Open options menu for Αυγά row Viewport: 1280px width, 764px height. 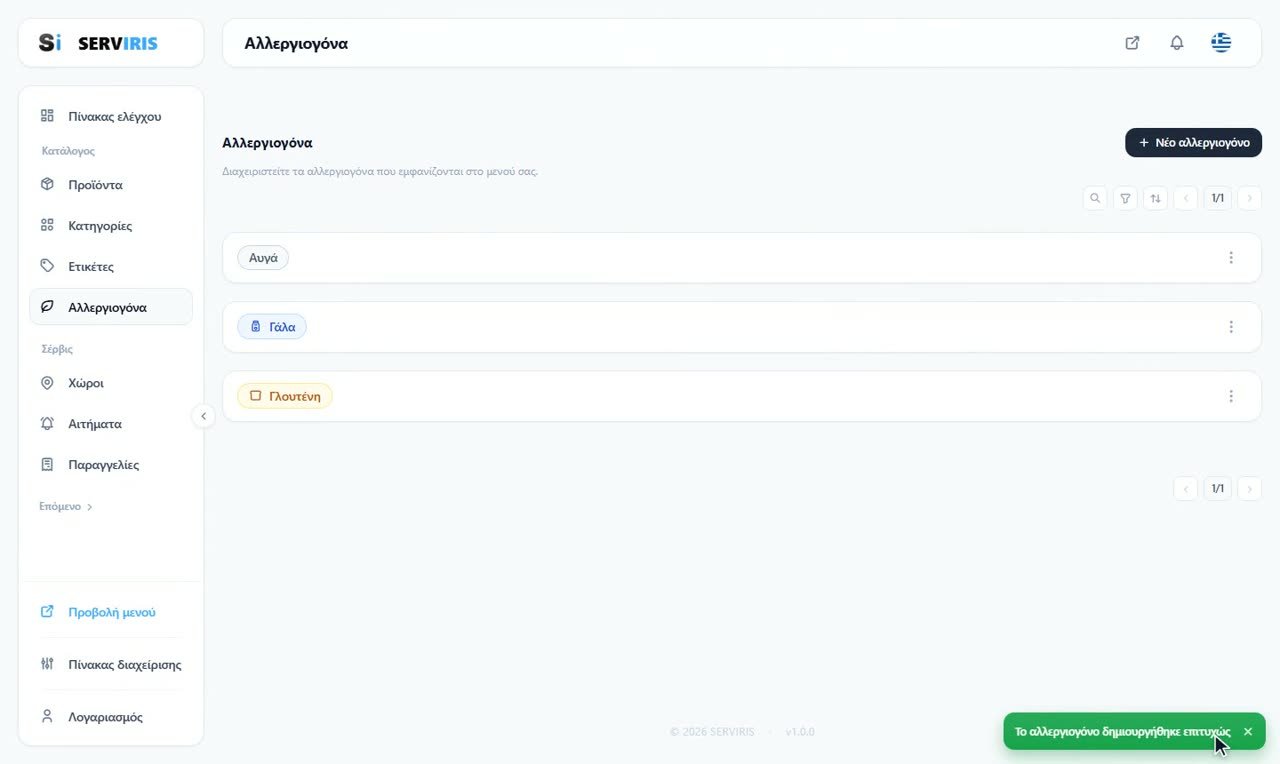1231,258
